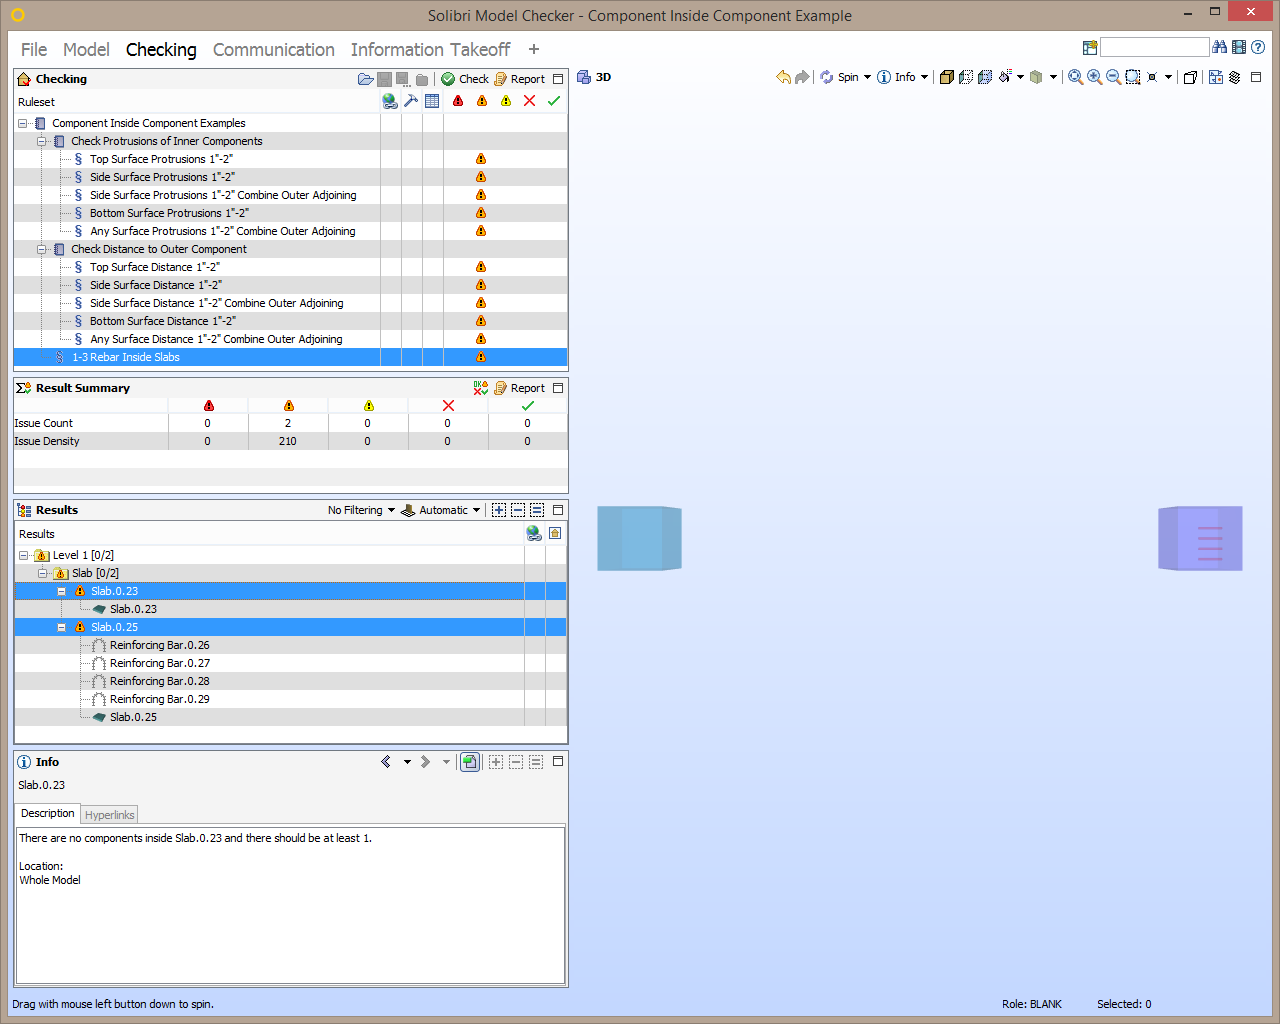Image resolution: width=1280 pixels, height=1024 pixels.
Task: Open the Communication tab
Action: click(274, 49)
